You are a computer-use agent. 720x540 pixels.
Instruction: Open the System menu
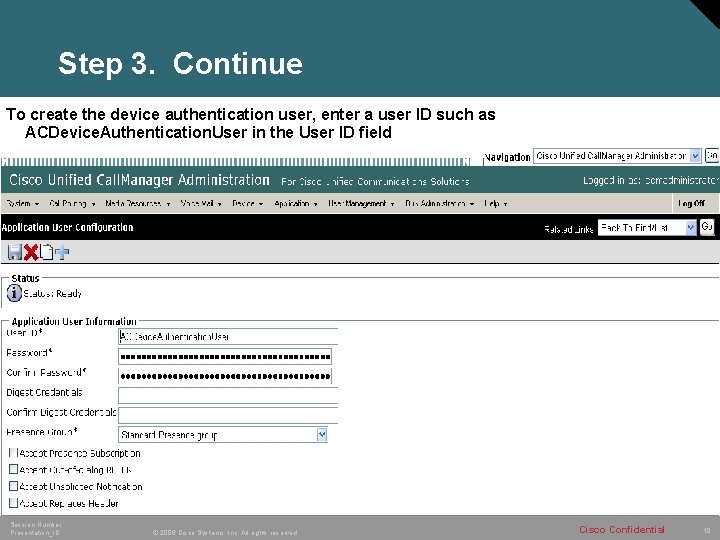(22, 203)
